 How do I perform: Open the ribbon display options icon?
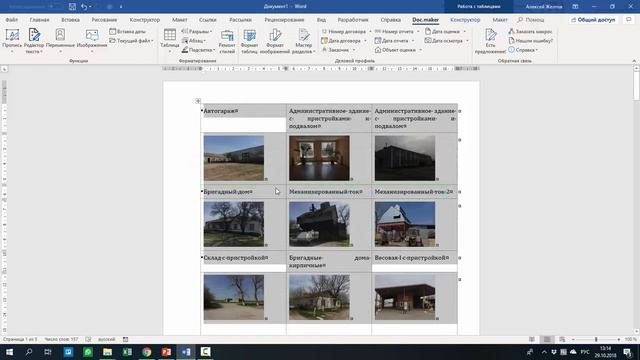coord(575,7)
